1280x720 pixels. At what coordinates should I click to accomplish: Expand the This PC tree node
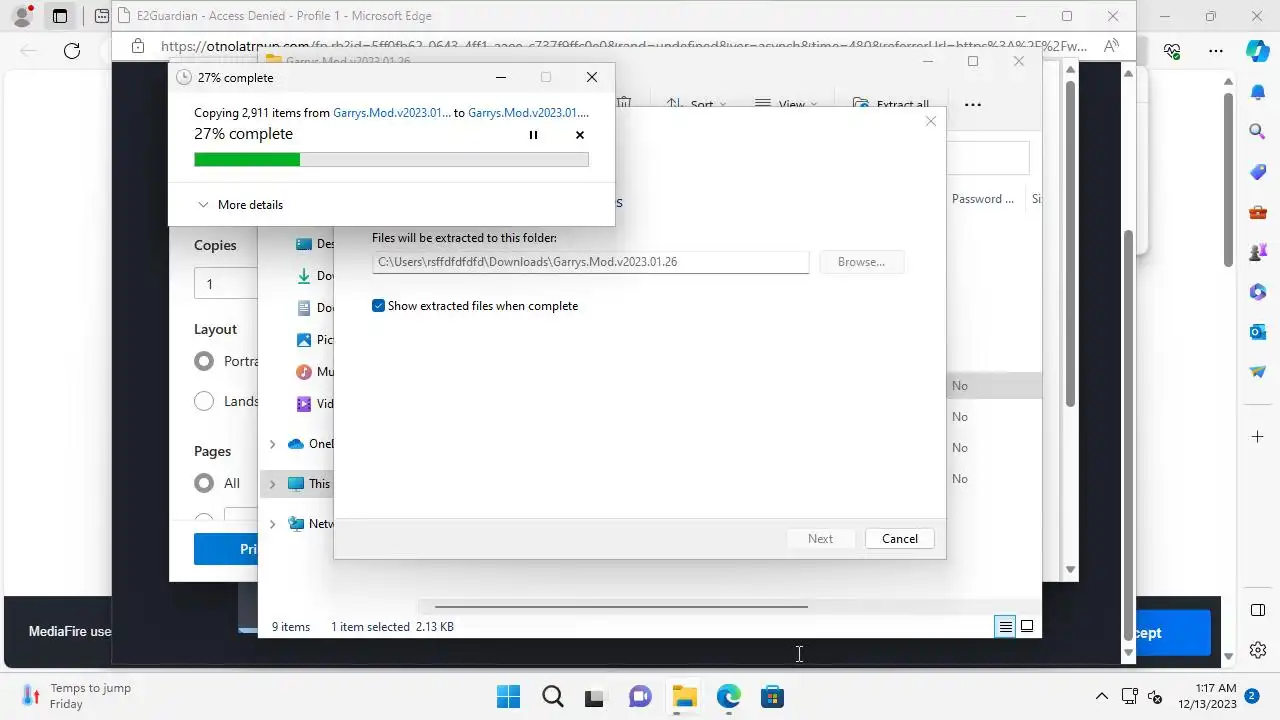pyautogui.click(x=272, y=484)
